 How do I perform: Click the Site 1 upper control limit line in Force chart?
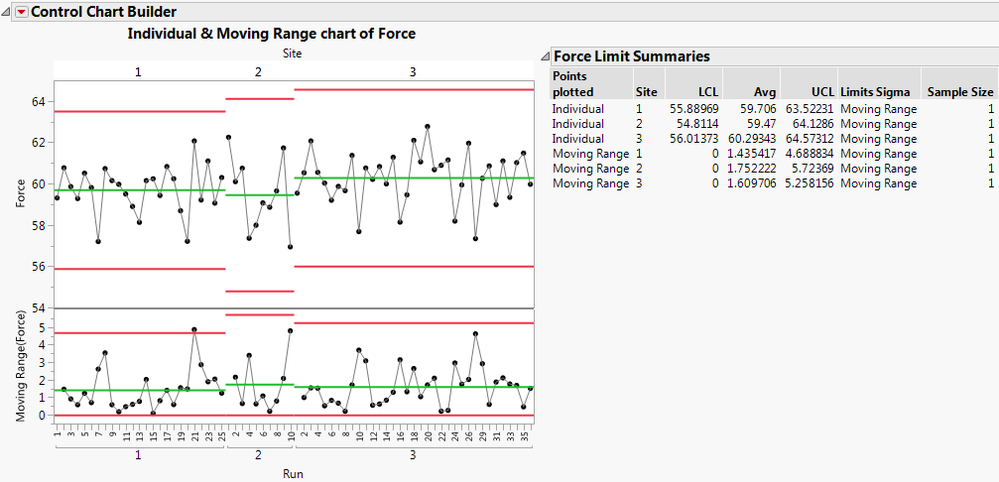click(140, 111)
